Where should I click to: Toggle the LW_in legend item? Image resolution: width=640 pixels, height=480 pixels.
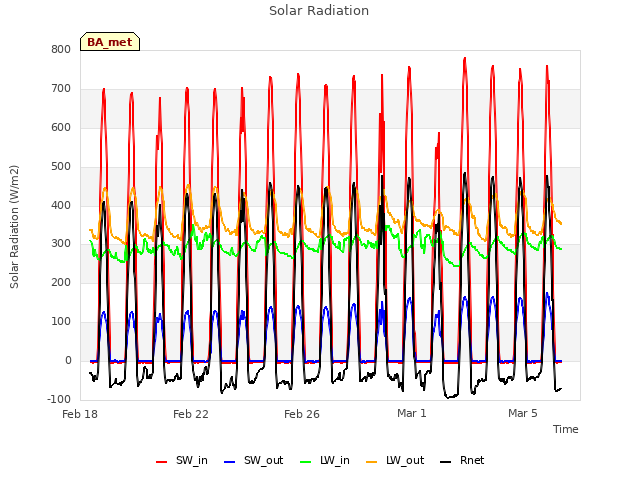click(325, 461)
